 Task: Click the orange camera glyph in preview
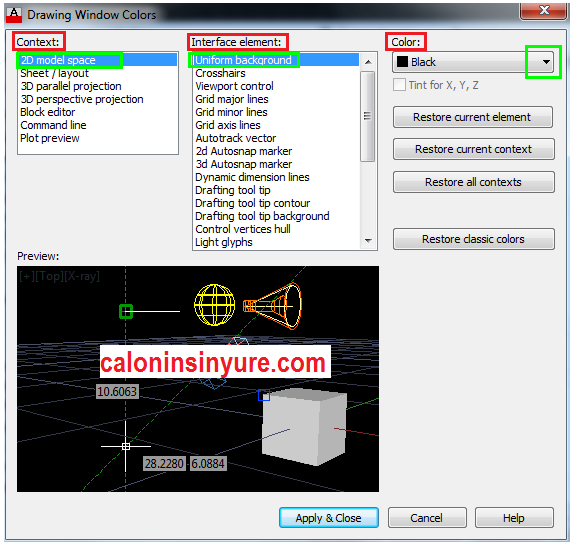272,306
